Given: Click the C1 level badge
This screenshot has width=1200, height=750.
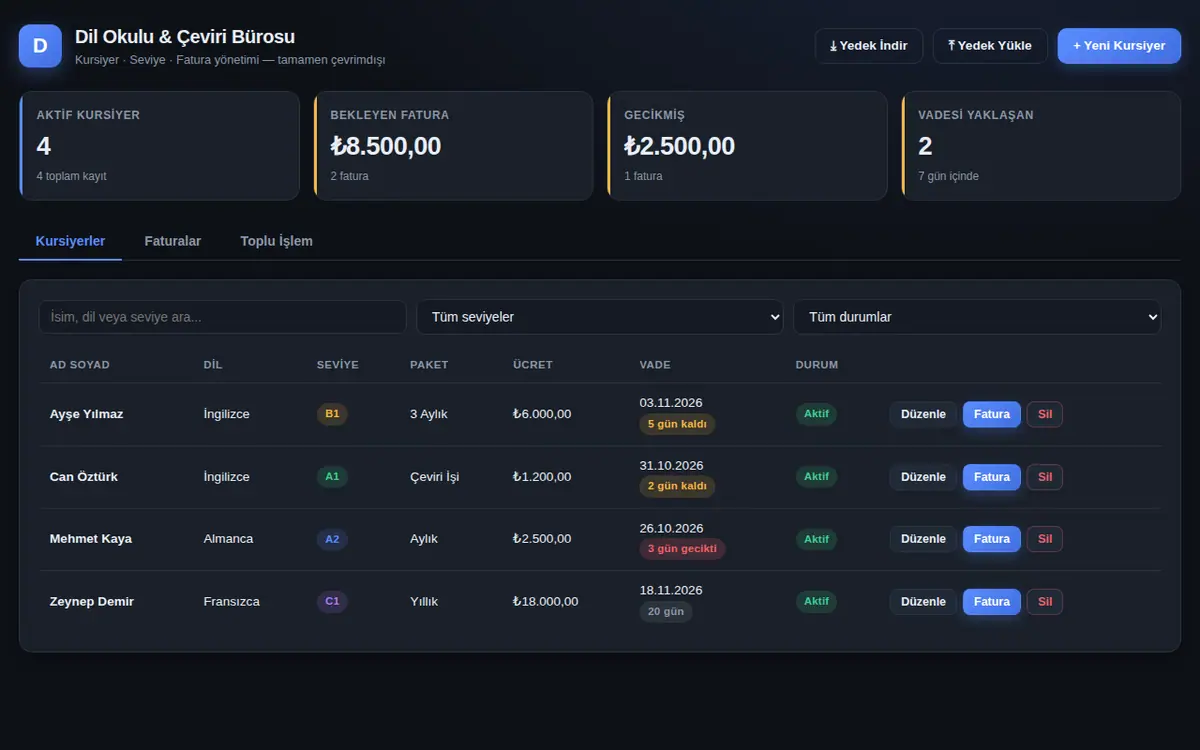Looking at the screenshot, I should point(332,602).
